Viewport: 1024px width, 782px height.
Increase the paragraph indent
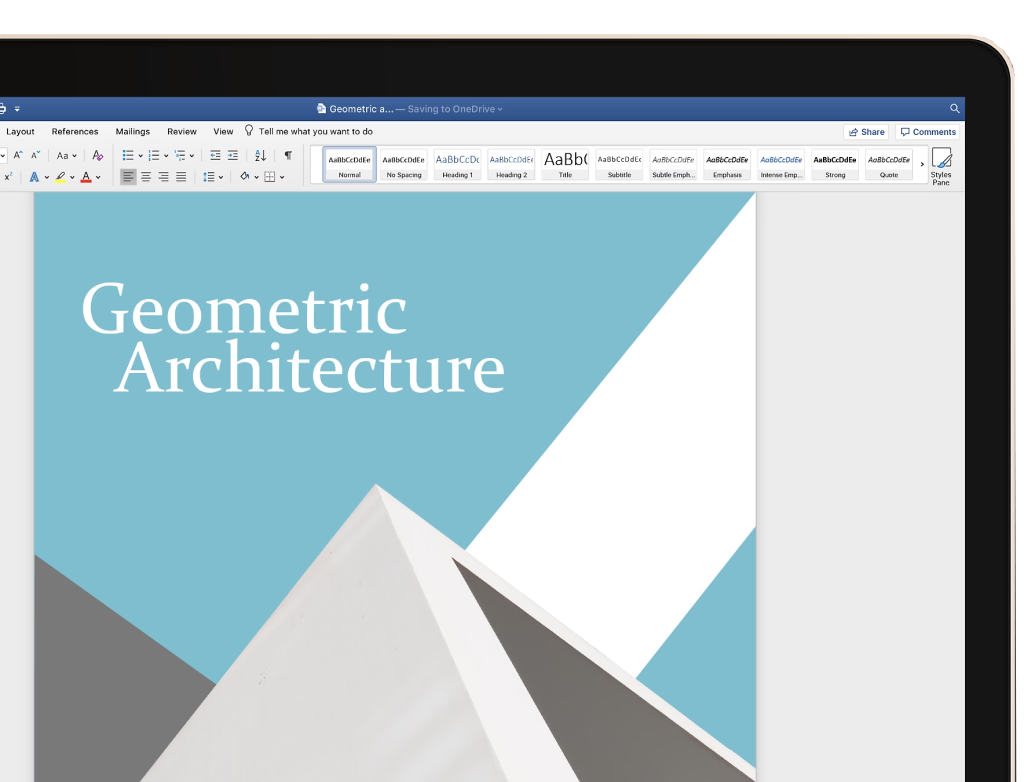[233, 155]
